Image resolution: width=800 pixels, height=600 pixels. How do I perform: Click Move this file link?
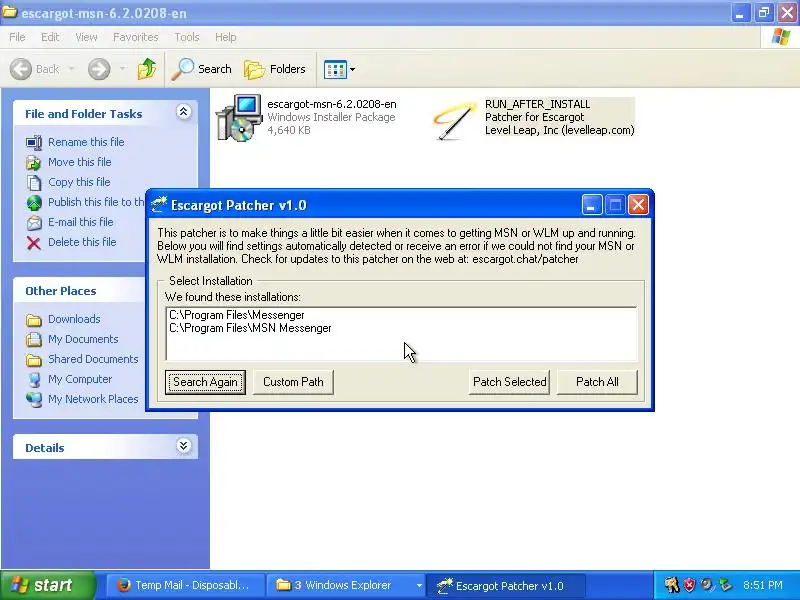point(80,162)
